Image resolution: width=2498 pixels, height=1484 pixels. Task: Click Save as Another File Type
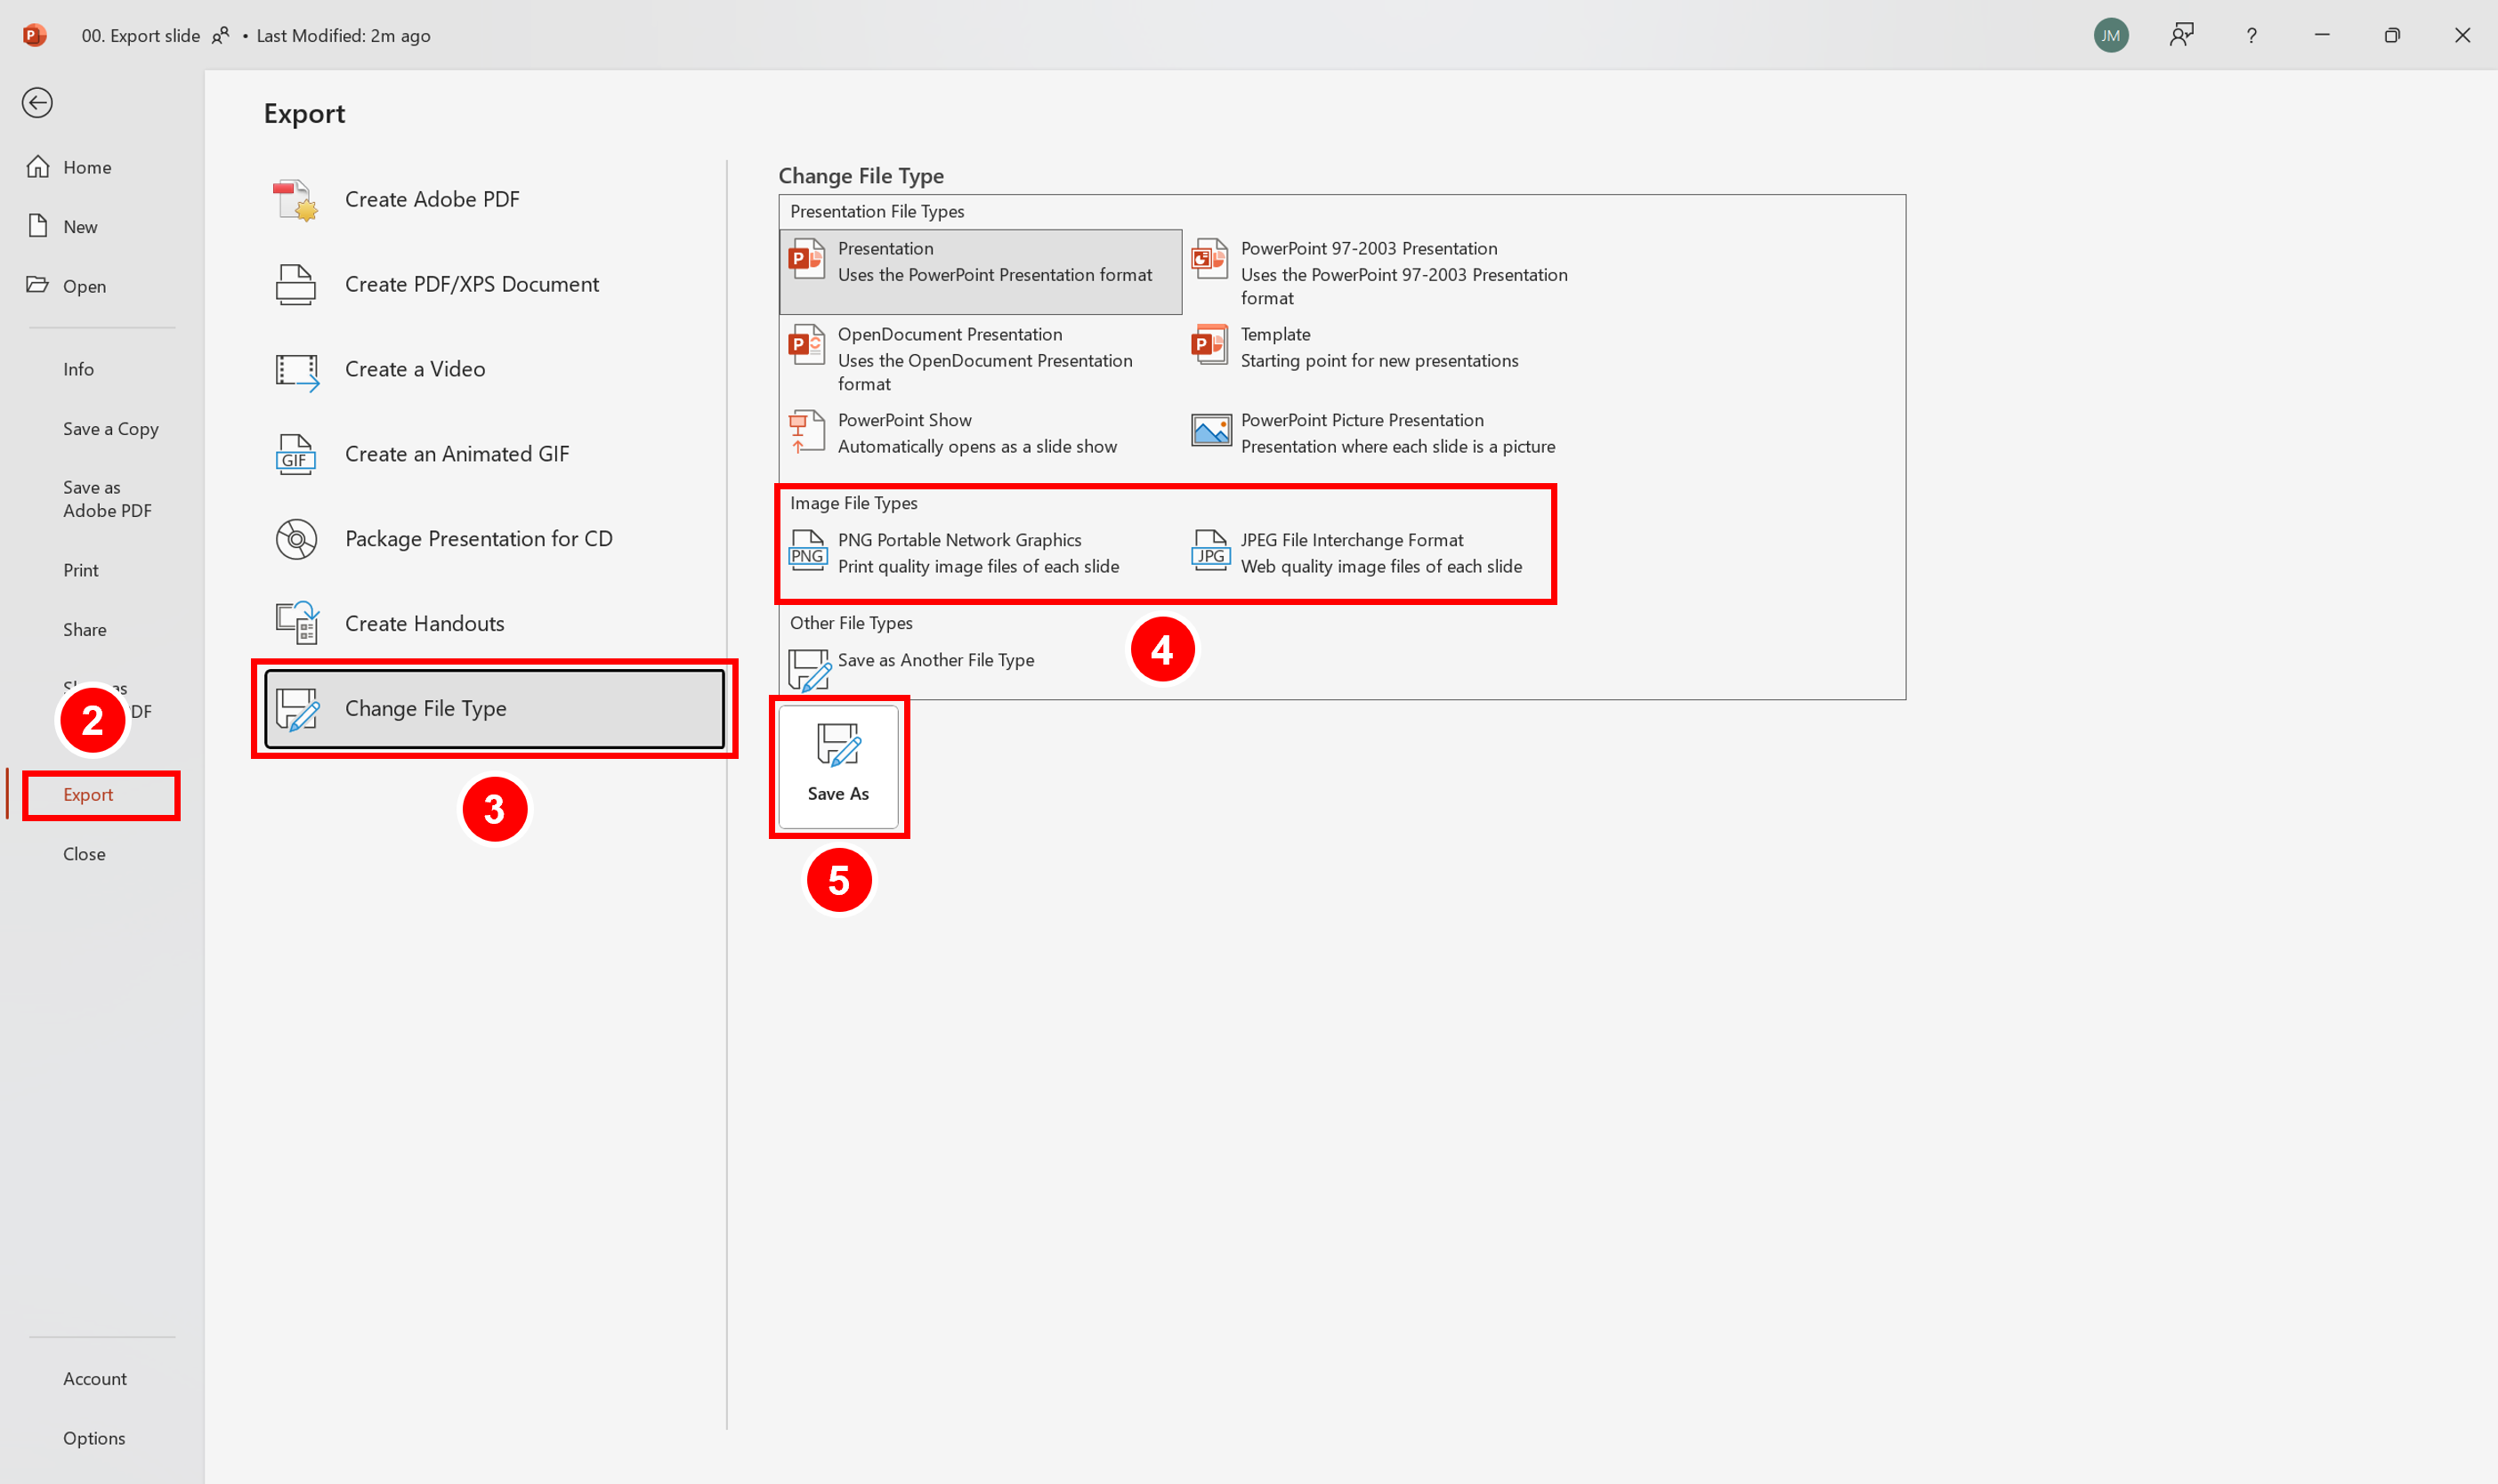(934, 660)
